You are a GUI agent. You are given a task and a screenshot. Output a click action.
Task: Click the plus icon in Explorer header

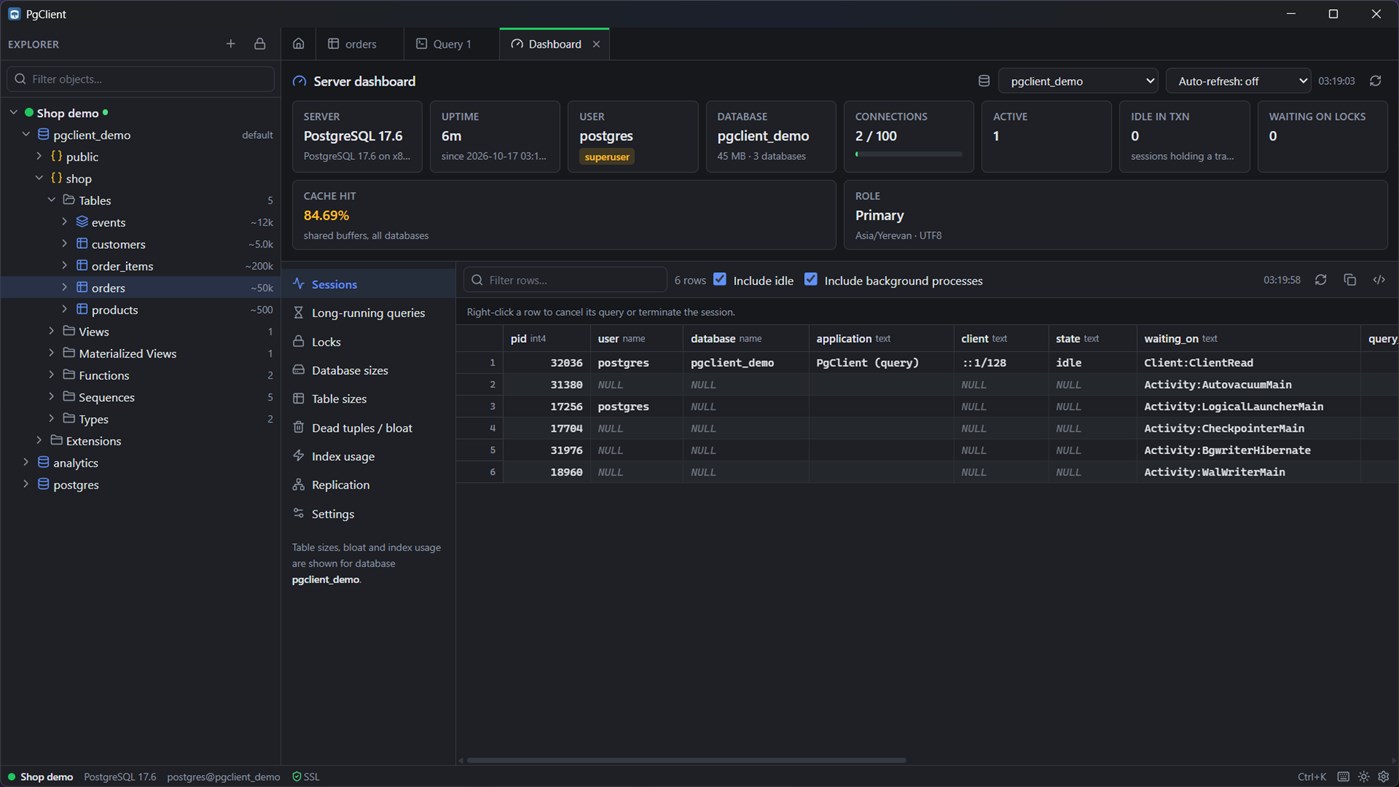coord(231,44)
